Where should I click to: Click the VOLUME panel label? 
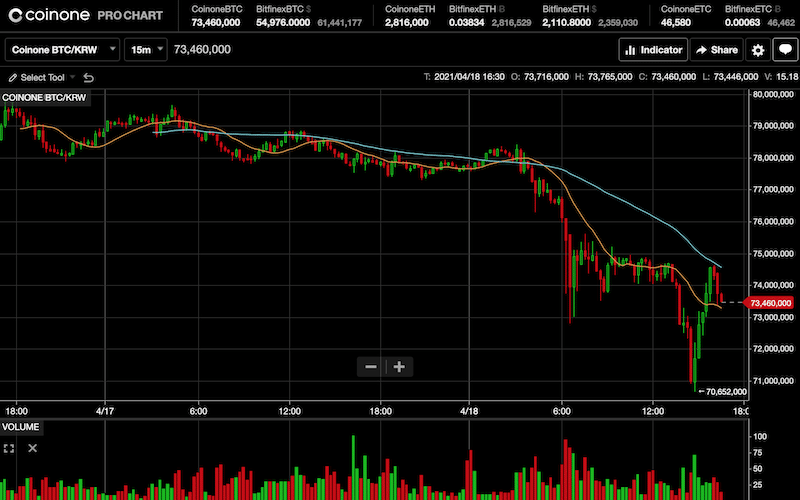point(20,427)
